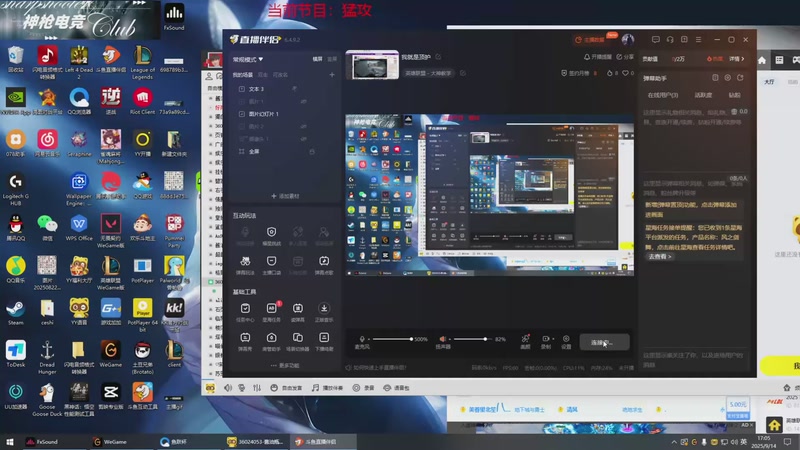Open 如何快速上手直播伴侣 help link

pyautogui.click(x=376, y=367)
